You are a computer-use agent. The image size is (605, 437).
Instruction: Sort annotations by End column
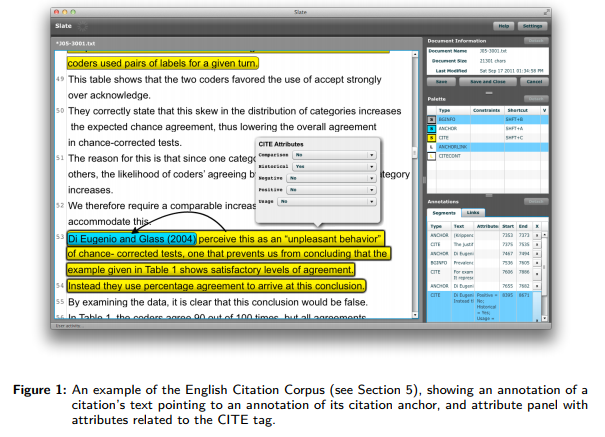523,226
